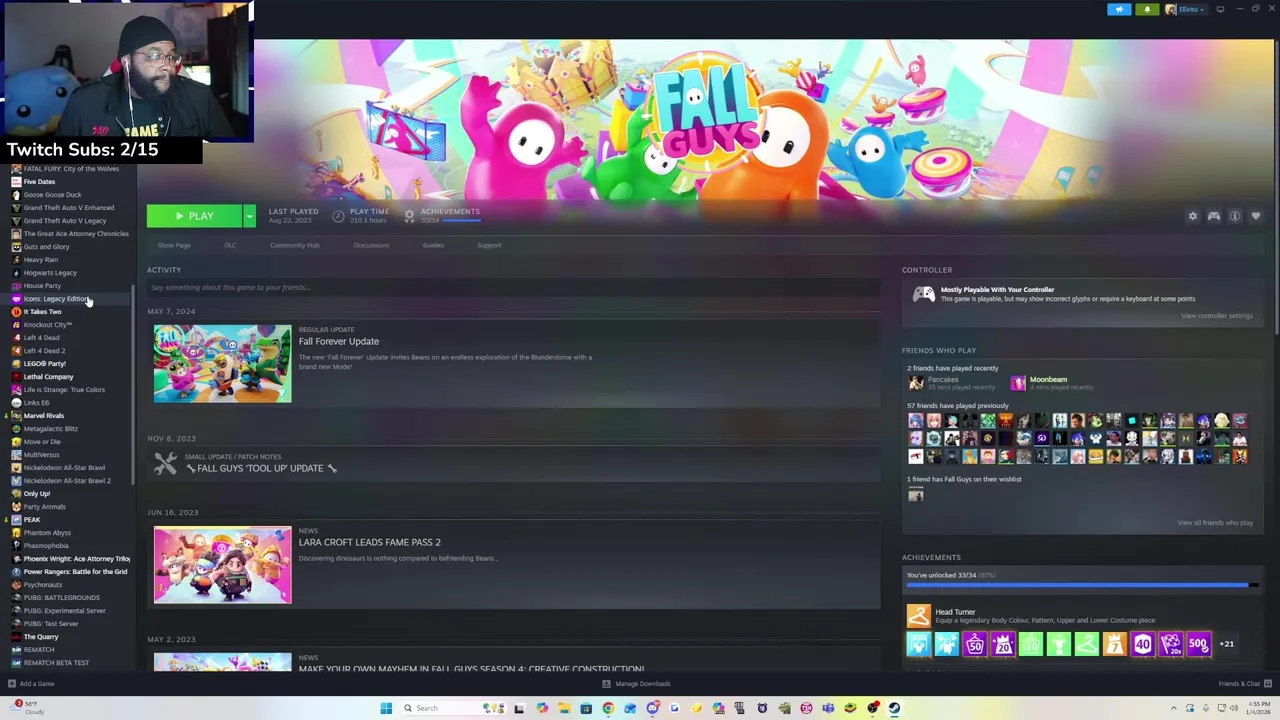This screenshot has height=720, width=1280.
Task: Open the Fall Forever Update article title
Action: 339,341
